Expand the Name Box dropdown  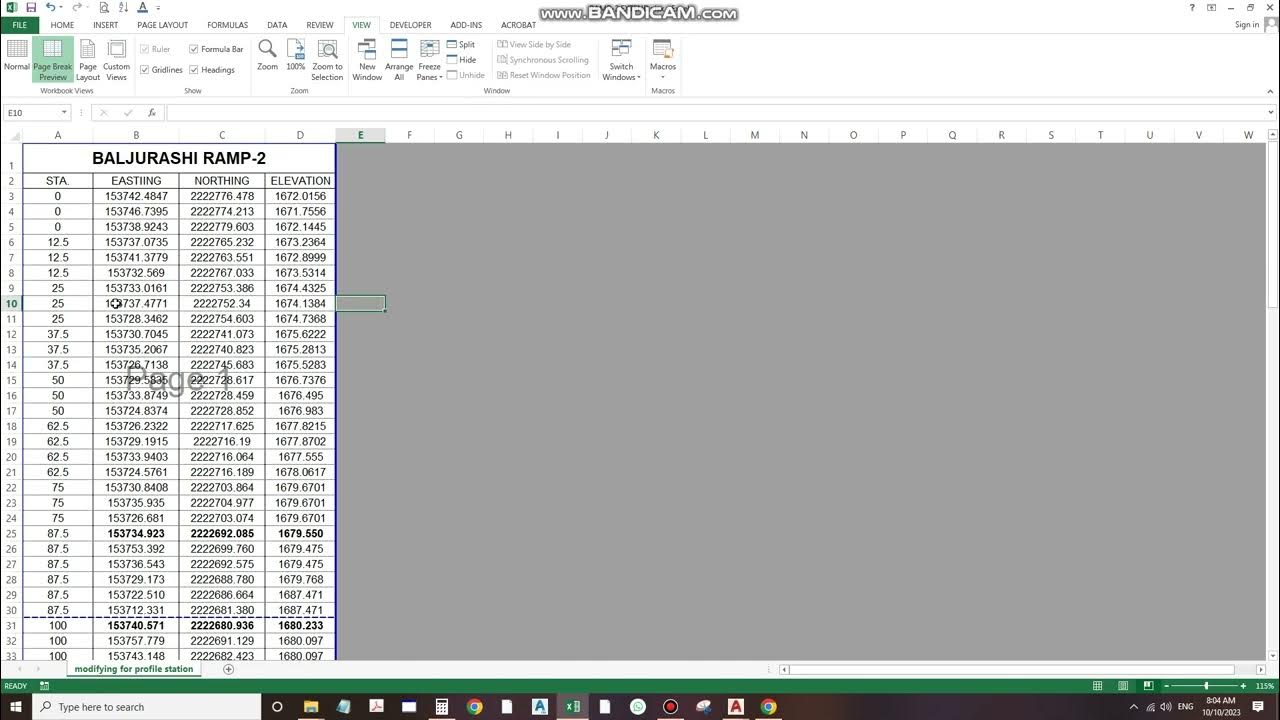(x=64, y=113)
